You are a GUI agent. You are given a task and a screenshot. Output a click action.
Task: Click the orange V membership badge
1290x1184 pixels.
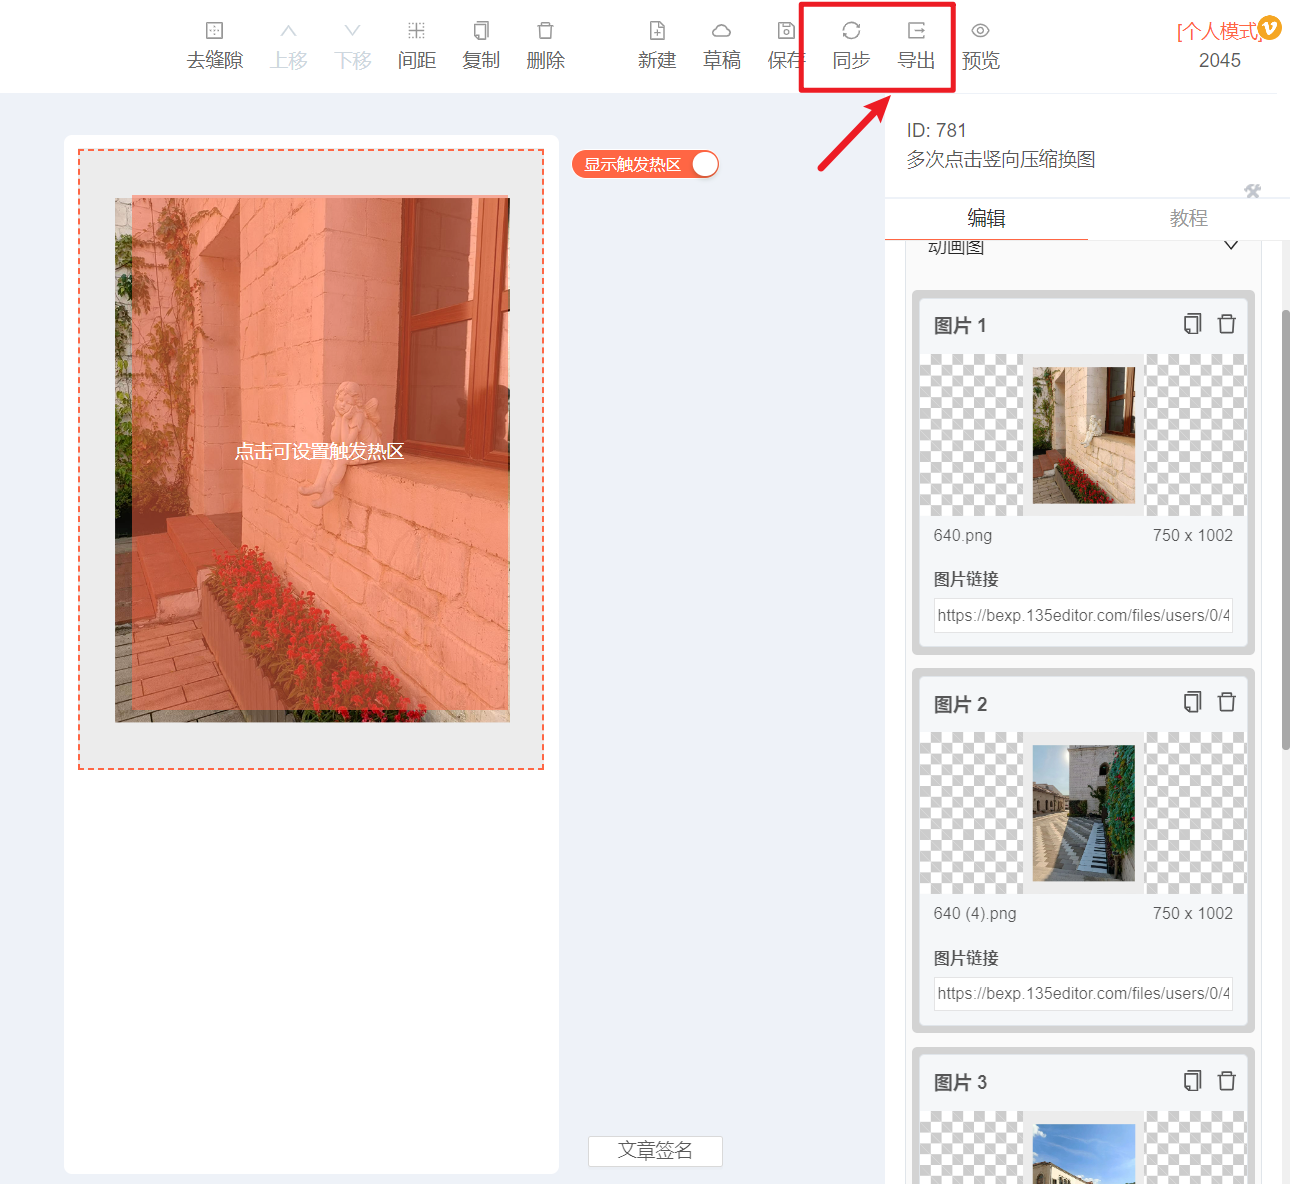click(x=1269, y=27)
